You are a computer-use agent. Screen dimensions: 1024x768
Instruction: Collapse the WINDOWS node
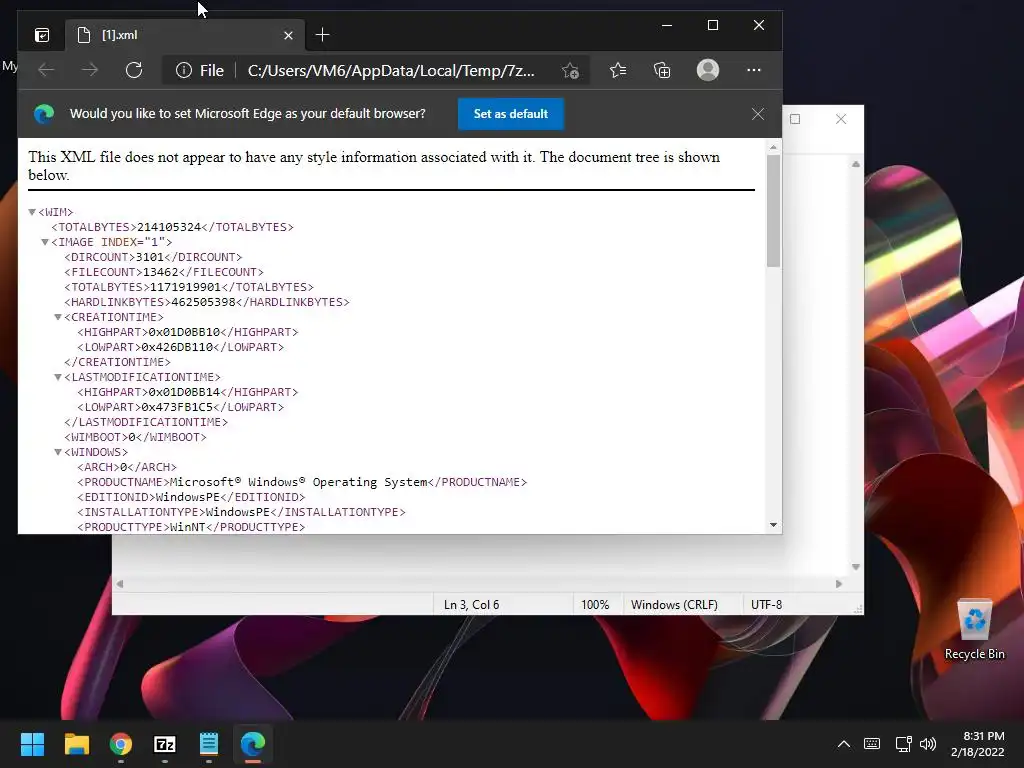pos(58,453)
